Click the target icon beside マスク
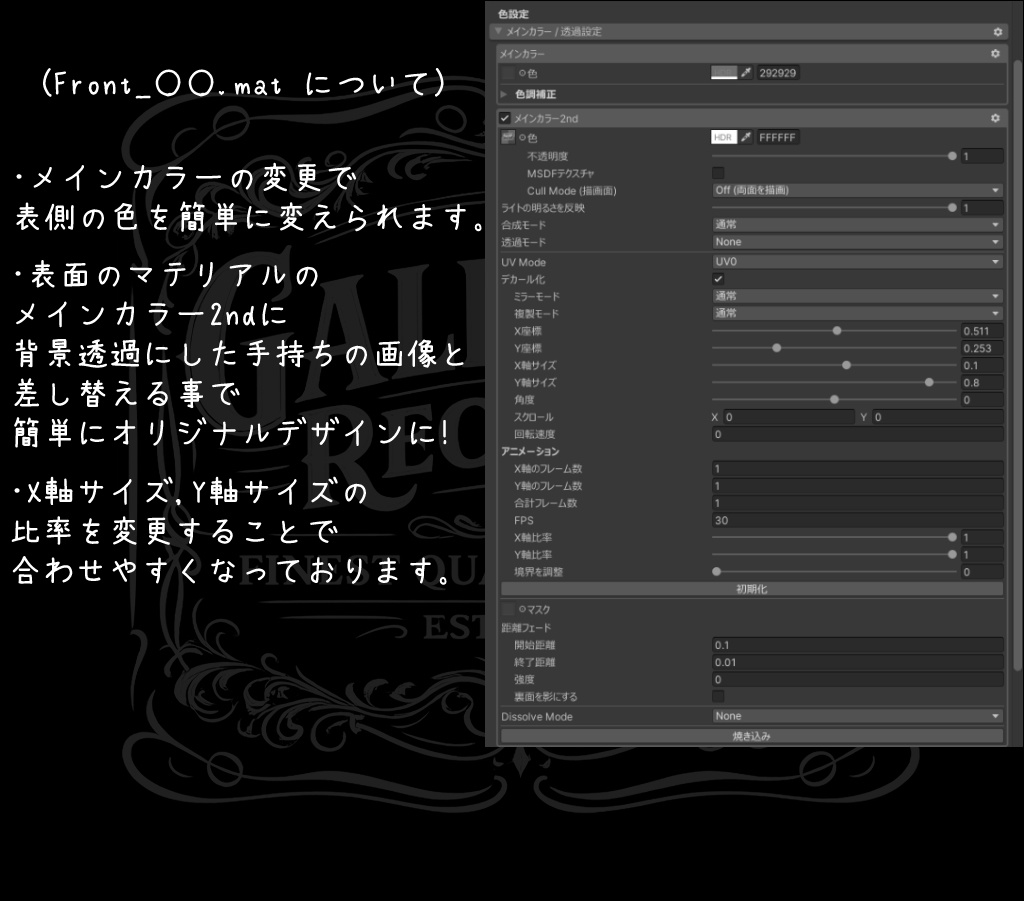The height and width of the screenshot is (901, 1024). (522, 609)
